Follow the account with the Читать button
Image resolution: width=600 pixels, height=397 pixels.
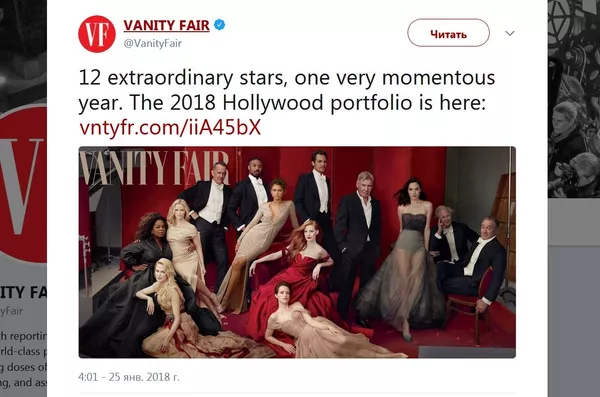(448, 33)
